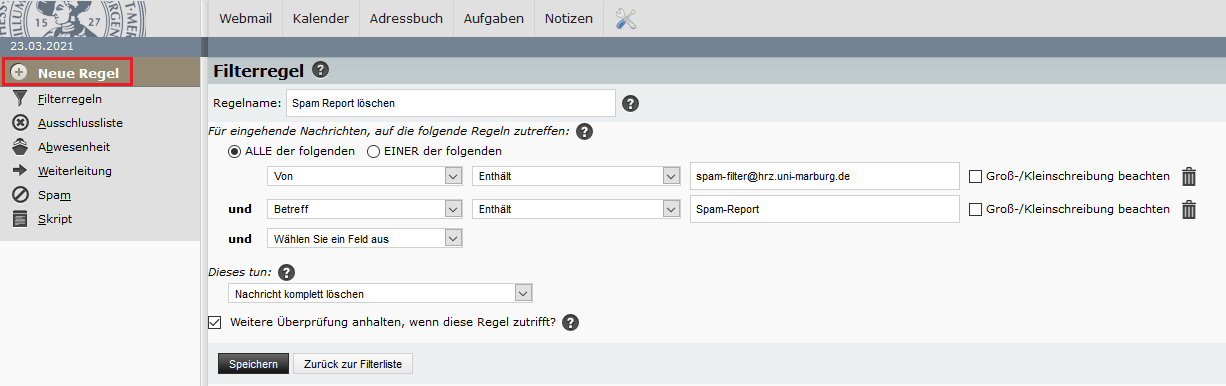Open help icon next to 'Dieses tun'
The height and width of the screenshot is (386, 1226).
[286, 272]
